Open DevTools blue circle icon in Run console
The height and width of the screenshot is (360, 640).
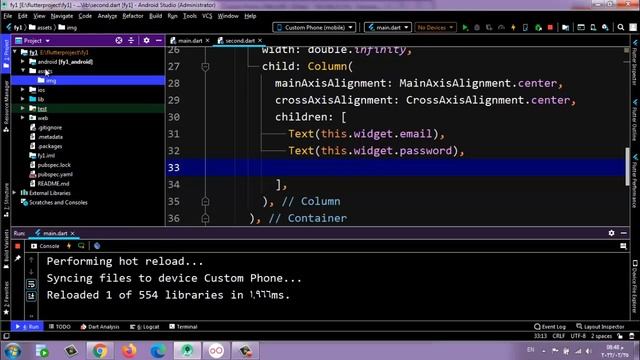[97, 246]
